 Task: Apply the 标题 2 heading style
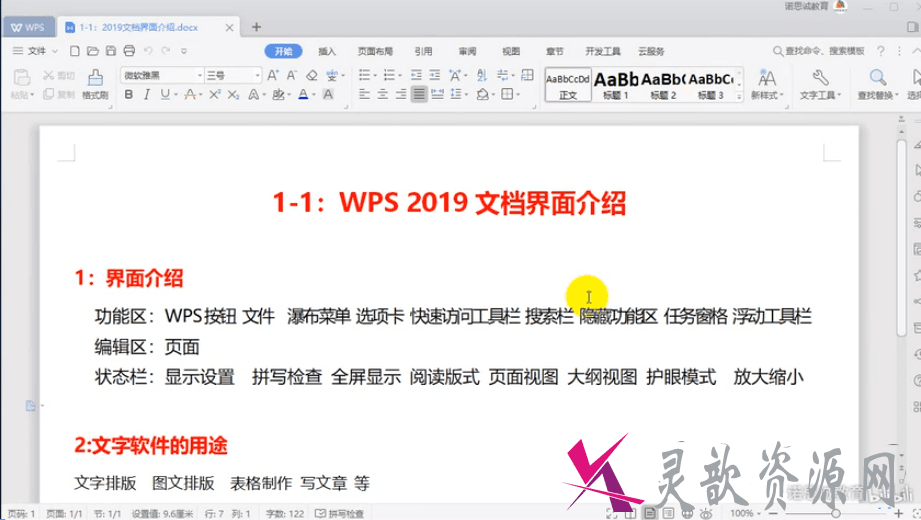[663, 85]
